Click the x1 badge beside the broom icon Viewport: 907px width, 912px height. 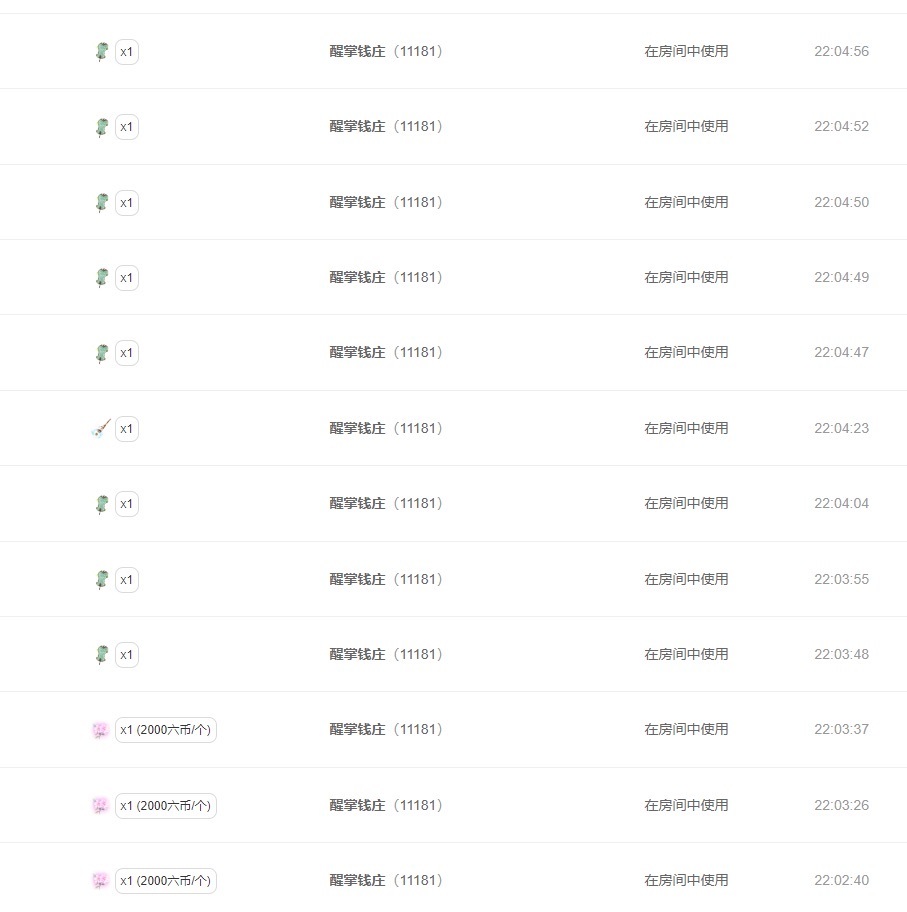(127, 429)
